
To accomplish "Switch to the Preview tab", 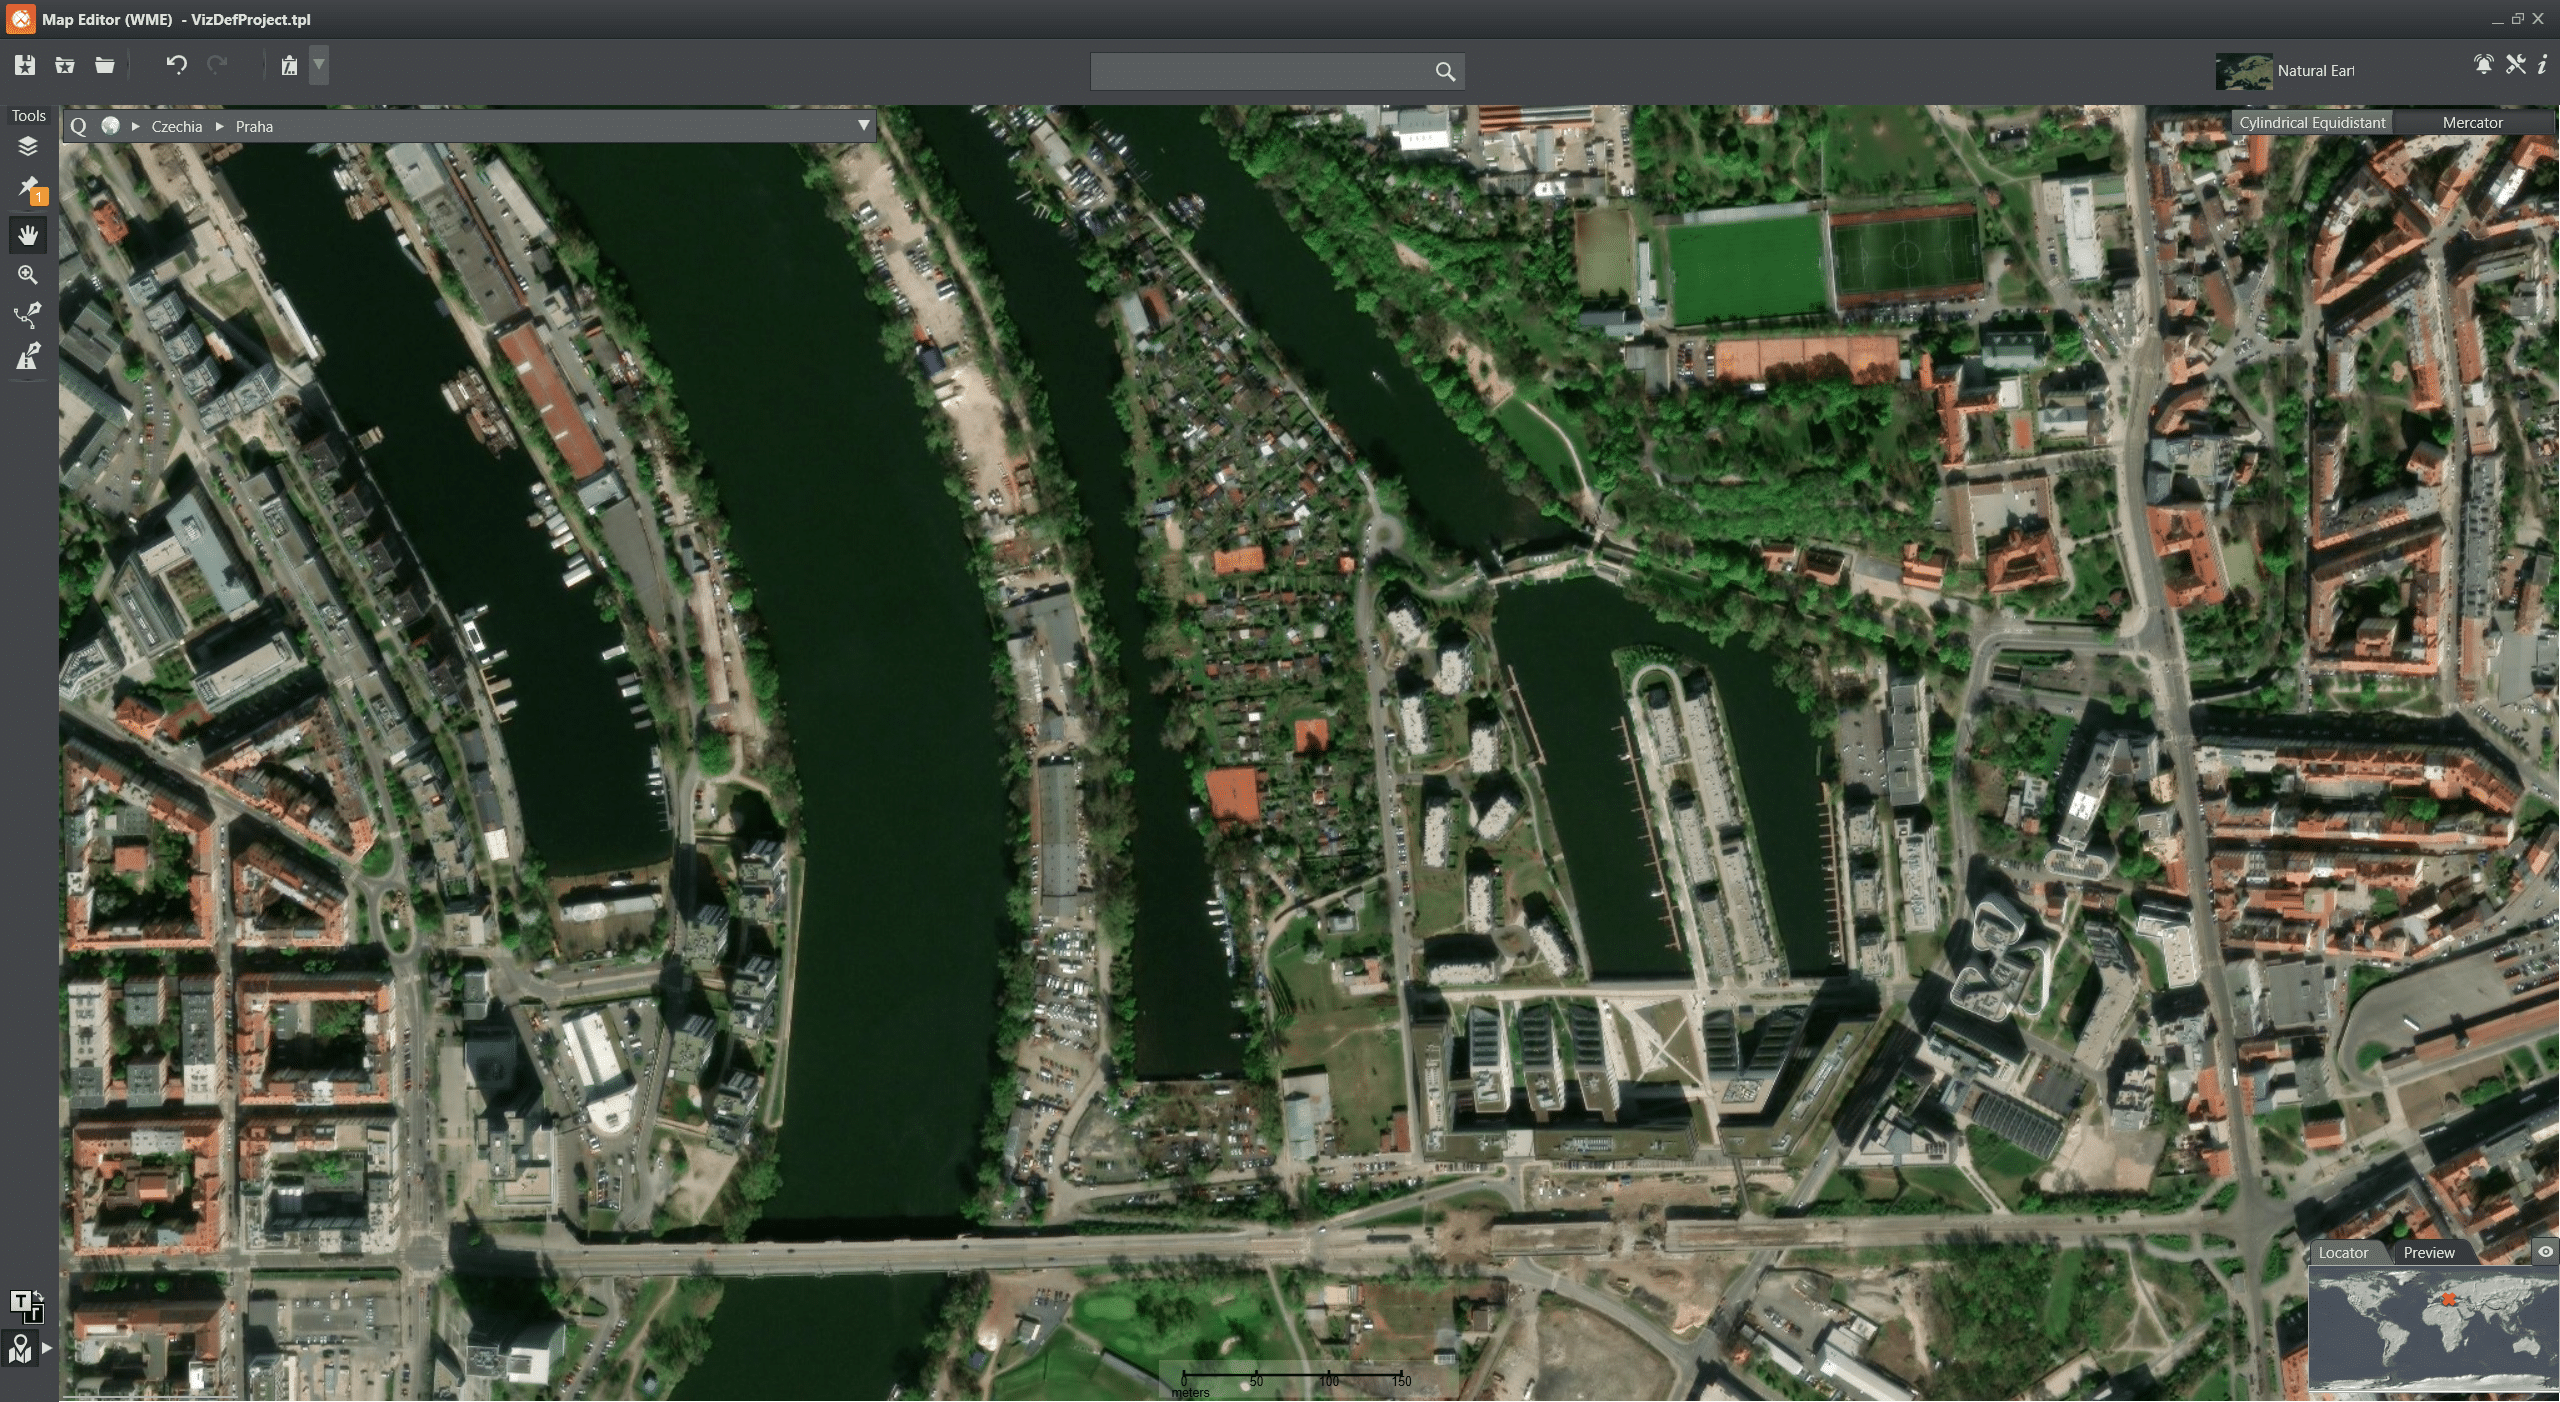I will click(2430, 1251).
